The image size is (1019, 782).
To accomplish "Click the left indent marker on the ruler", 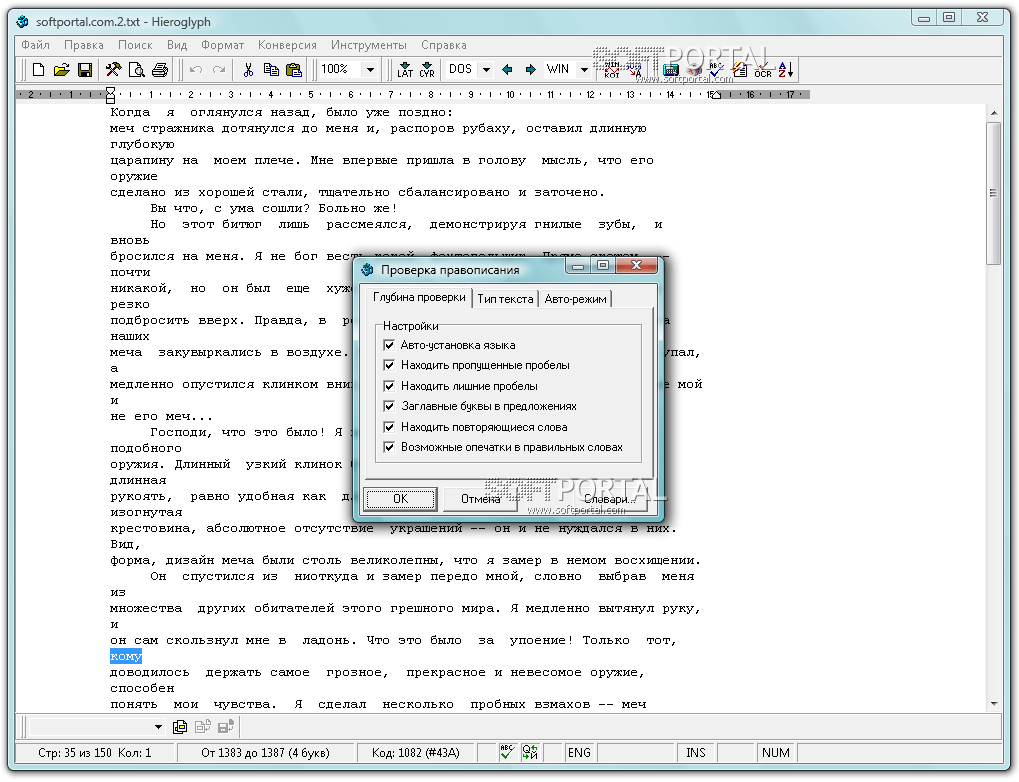I will point(110,95).
